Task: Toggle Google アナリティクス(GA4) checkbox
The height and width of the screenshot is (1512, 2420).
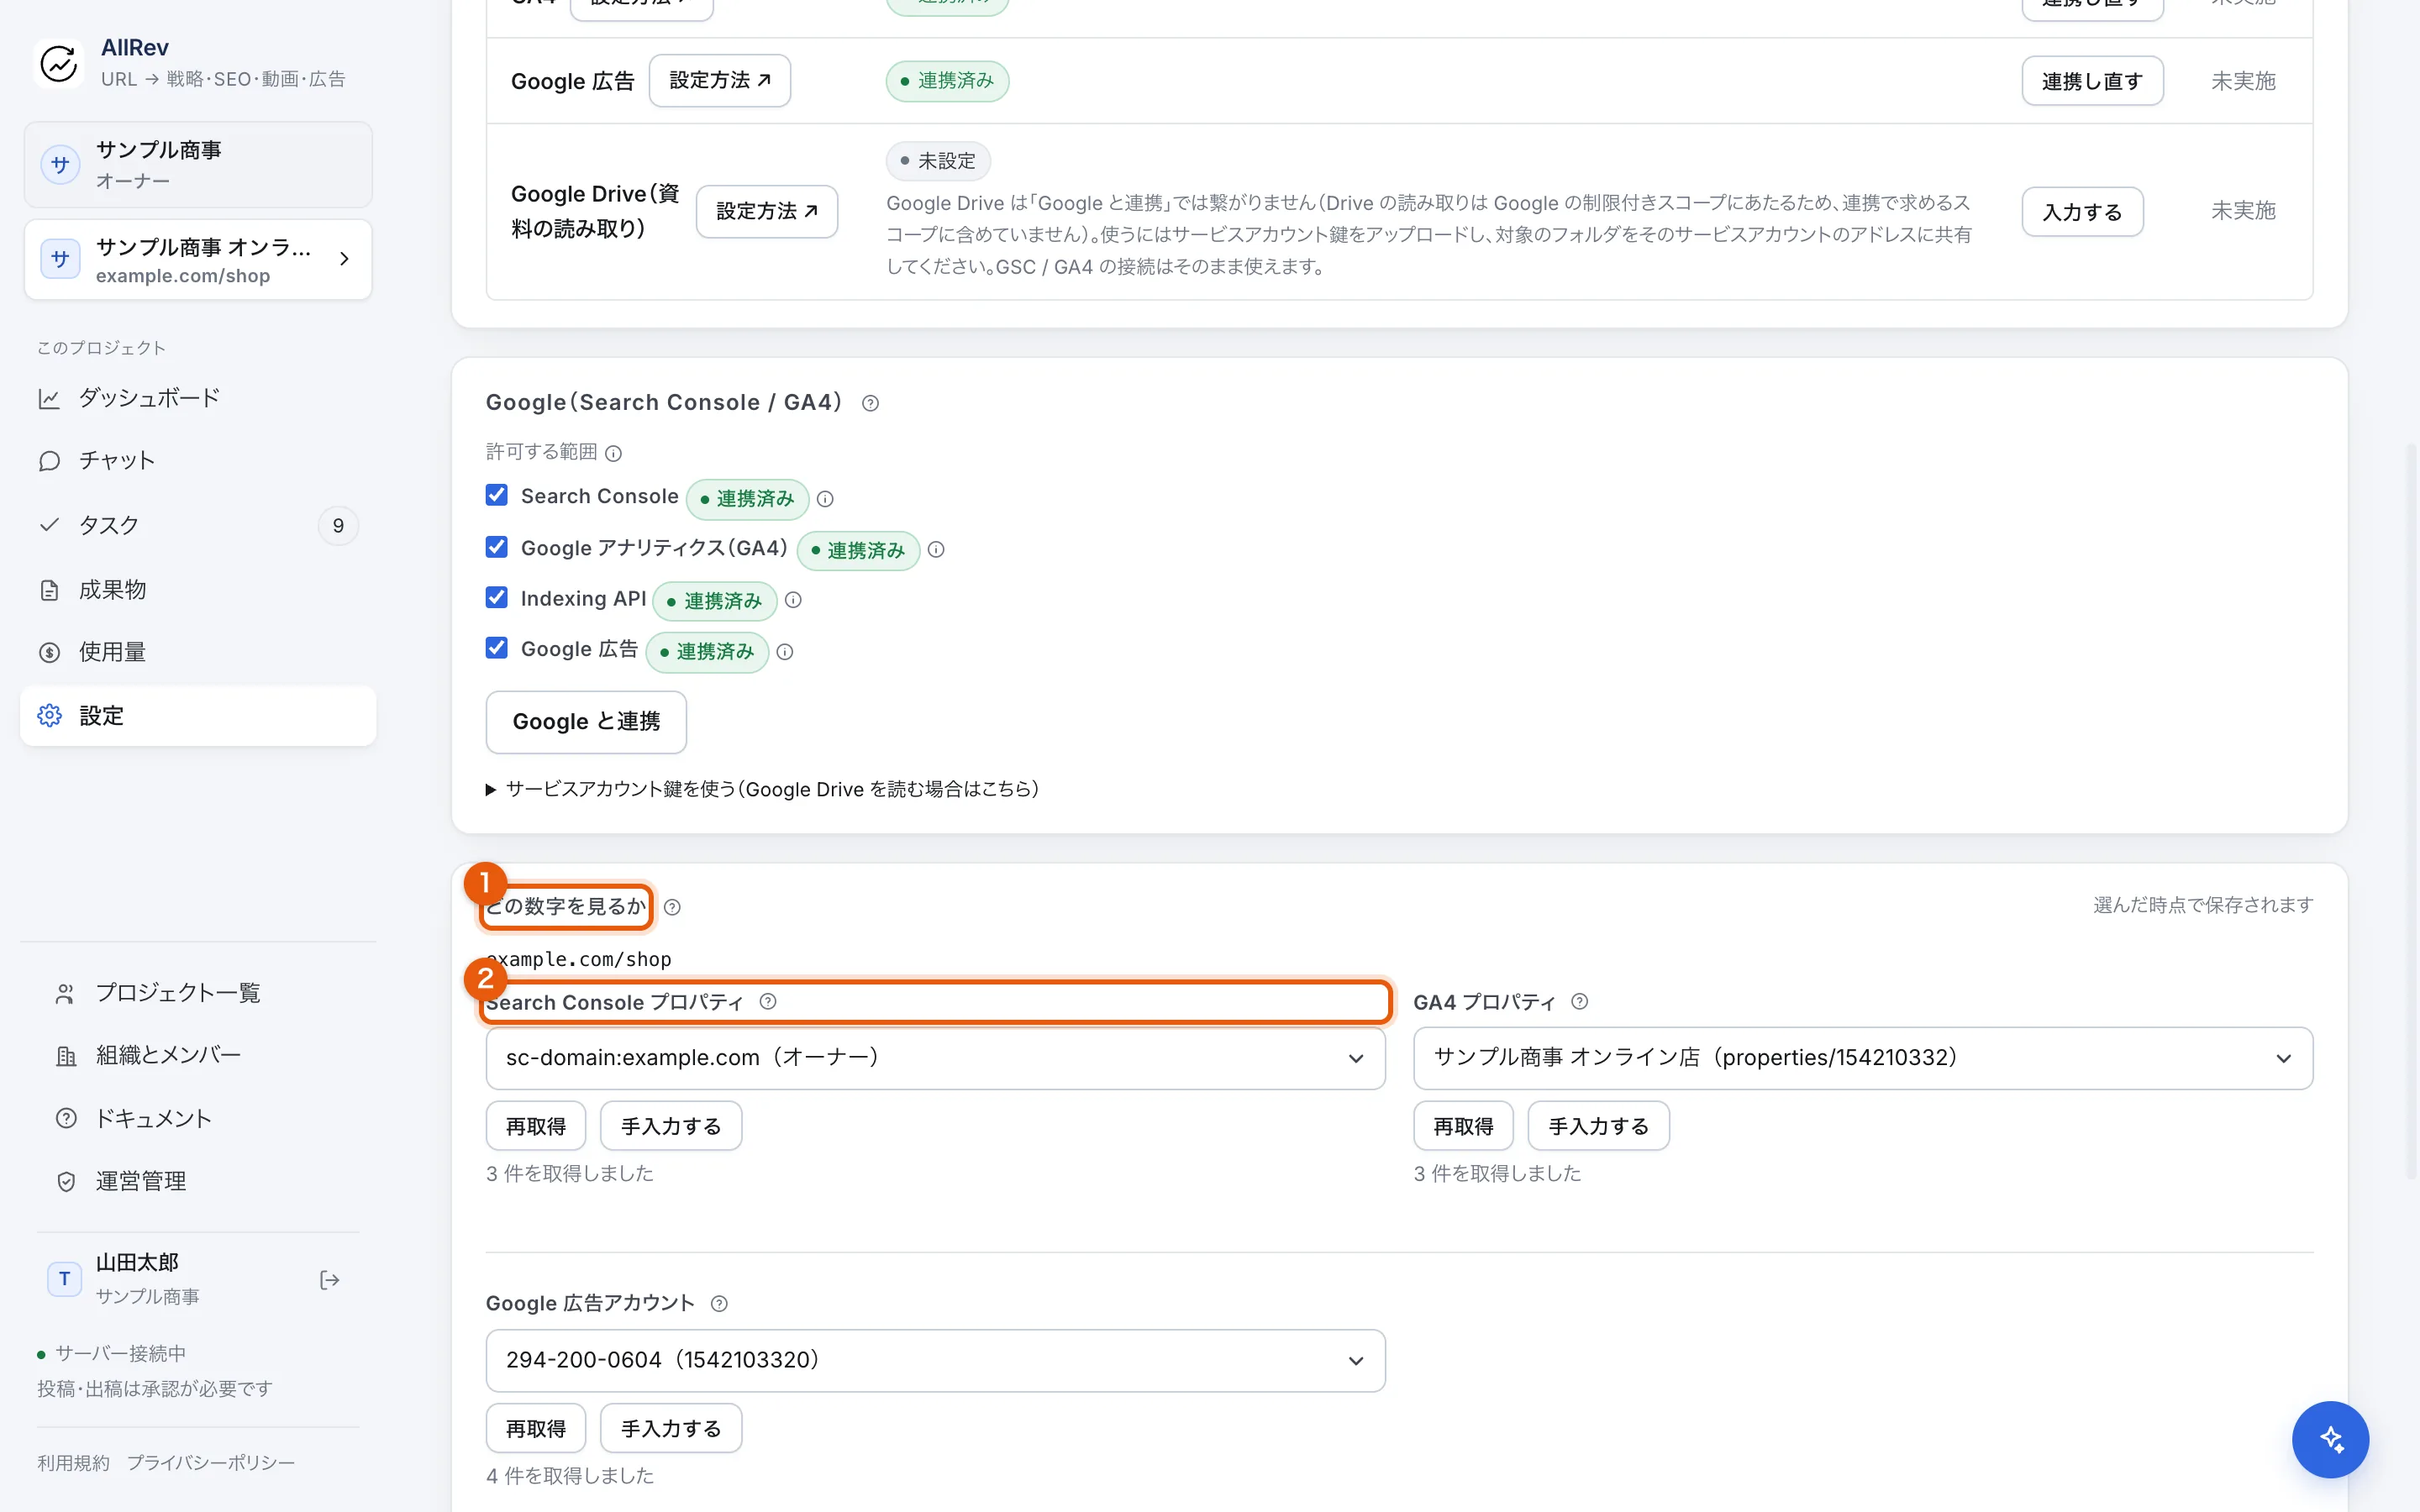Action: click(496, 547)
